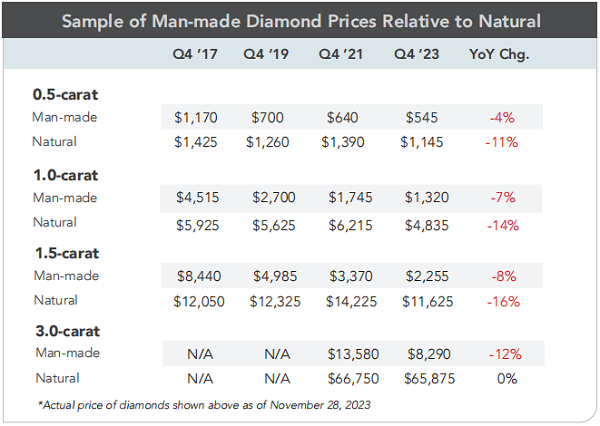Select the $1,170 man-made 0.5-carat price

(x=196, y=118)
